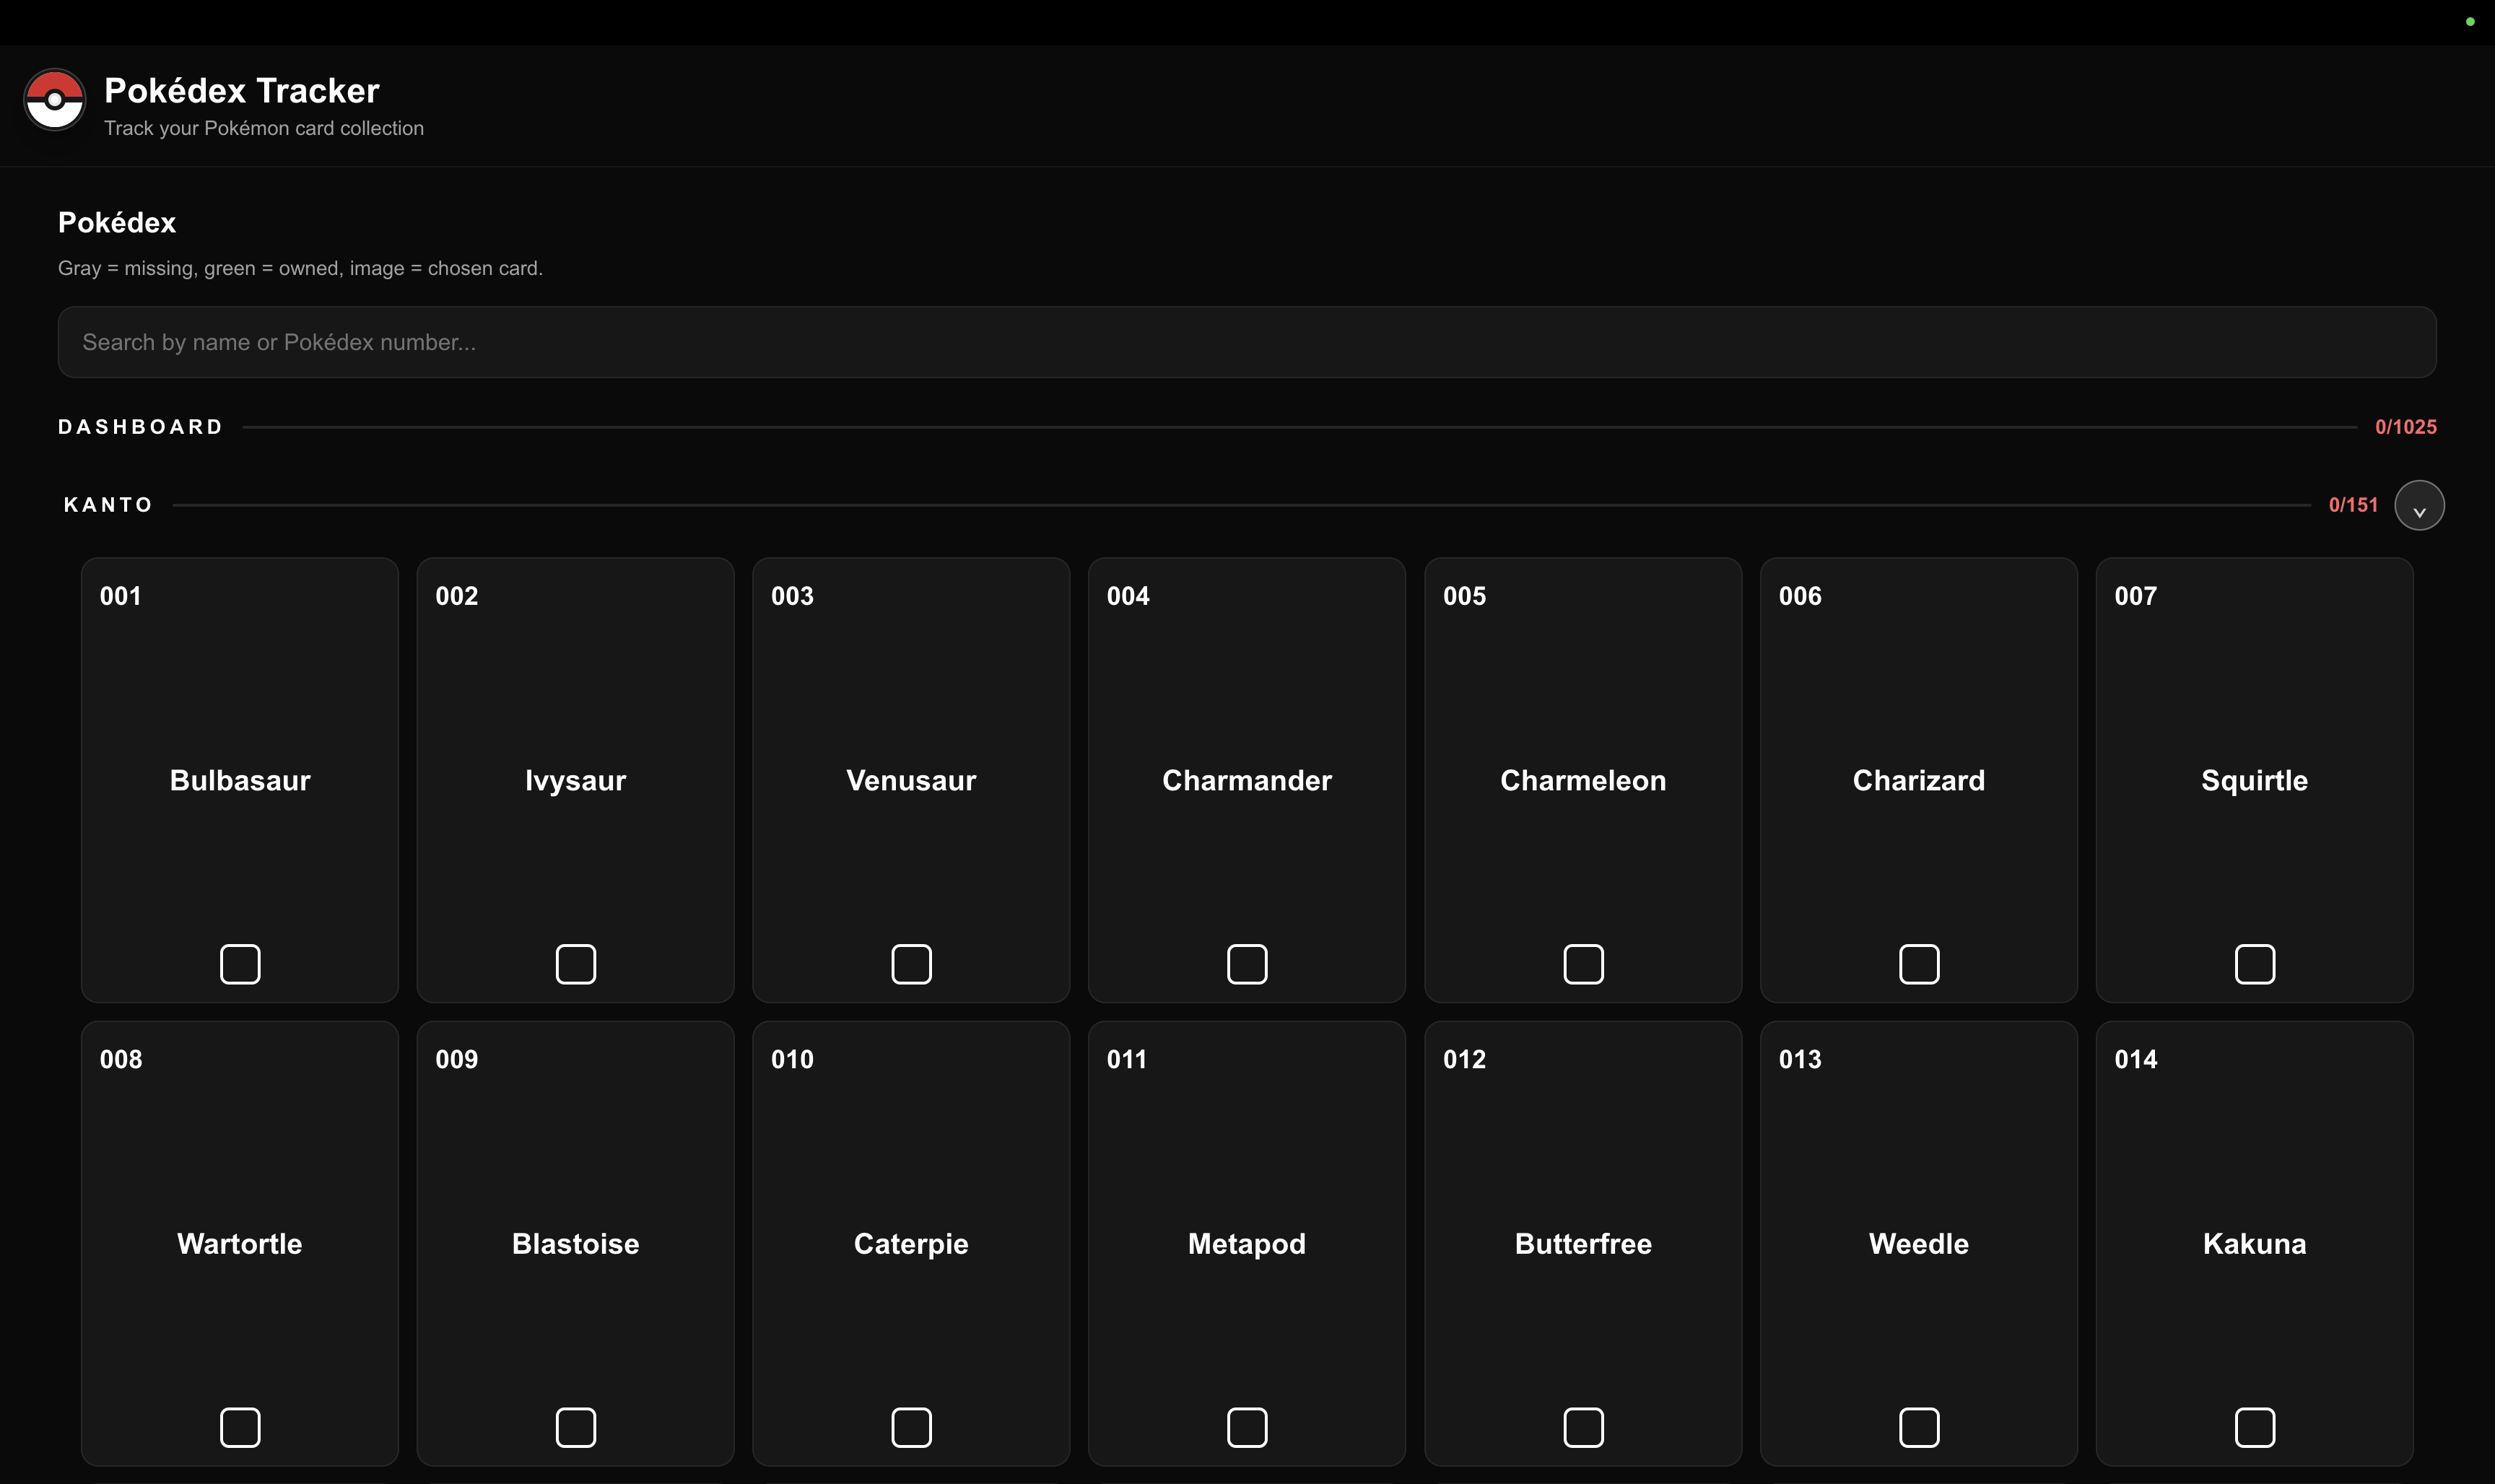This screenshot has width=2495, height=1484.
Task: Check the Wartortle owned box
Action: (240, 1427)
